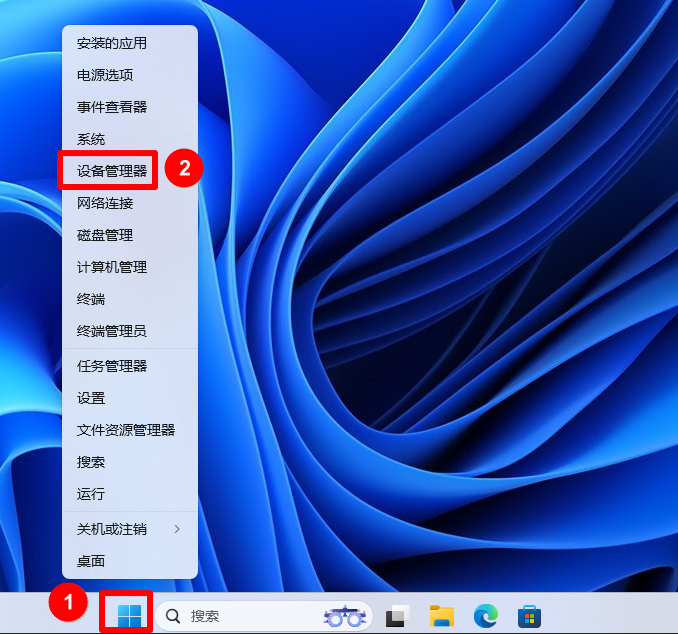Select 网络连接 in the menu

pos(130,203)
